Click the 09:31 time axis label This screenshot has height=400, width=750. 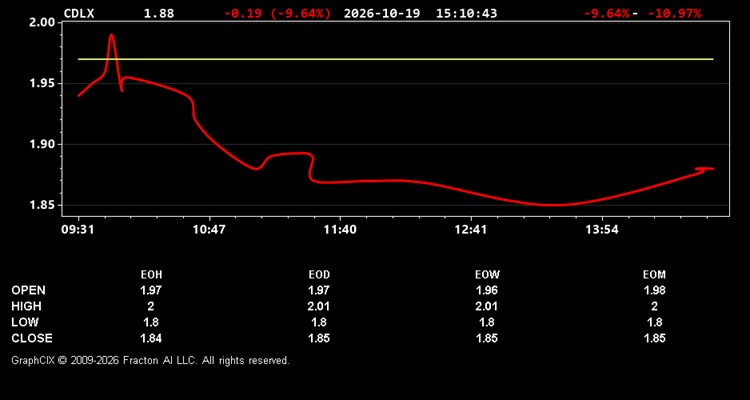click(x=78, y=230)
